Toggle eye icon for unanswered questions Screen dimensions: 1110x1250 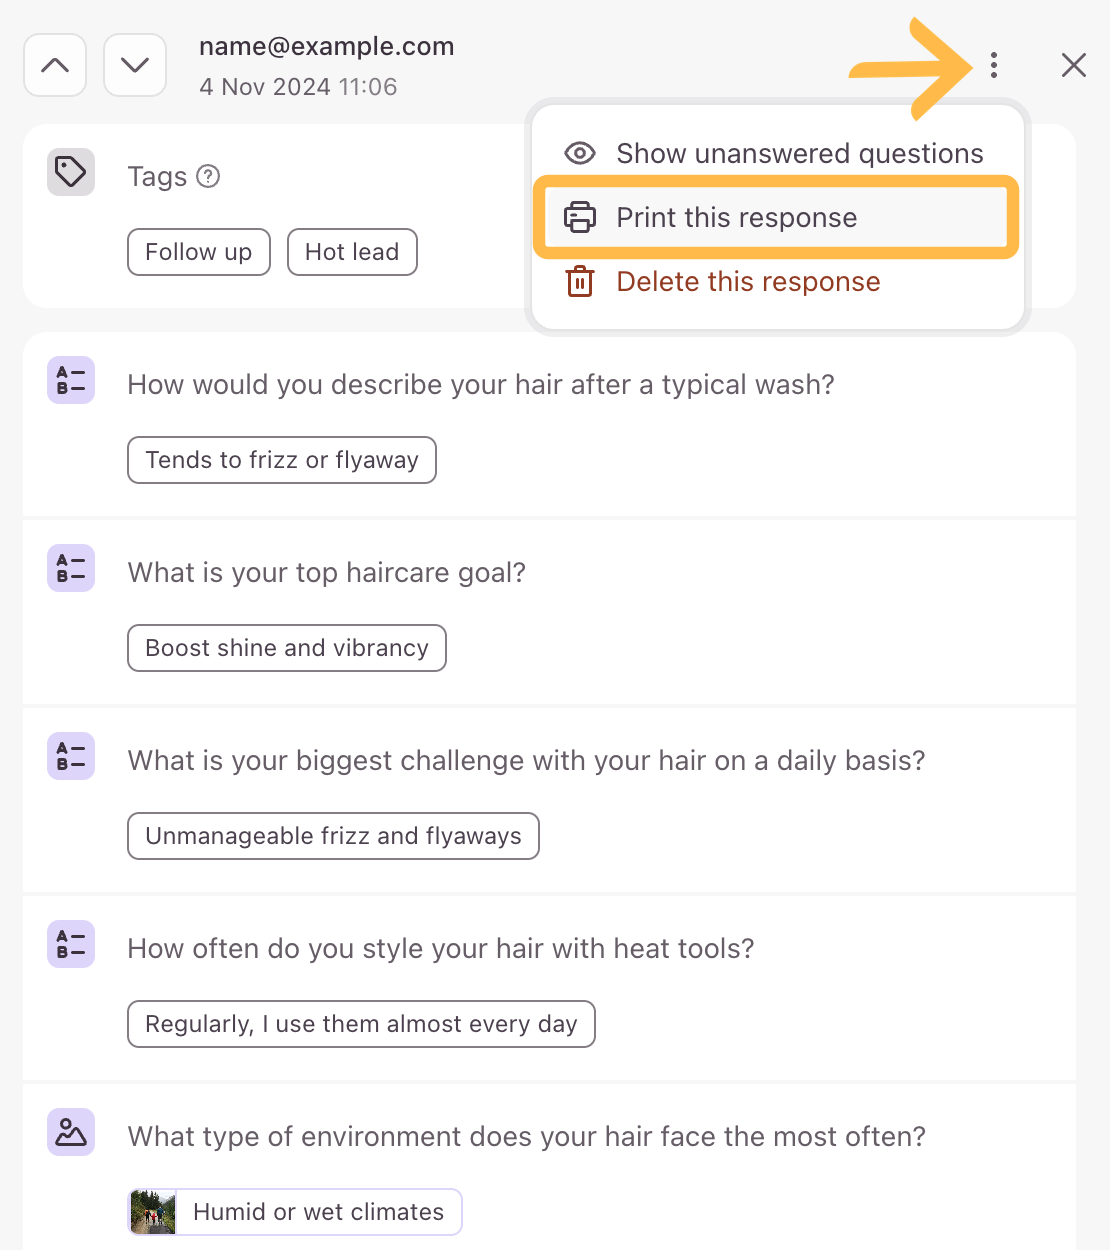(580, 153)
